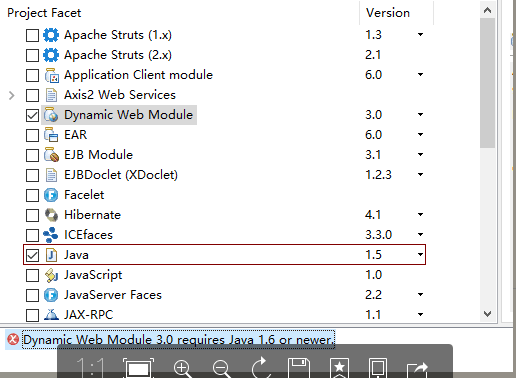Select the EJB Module facet row

click(225, 155)
